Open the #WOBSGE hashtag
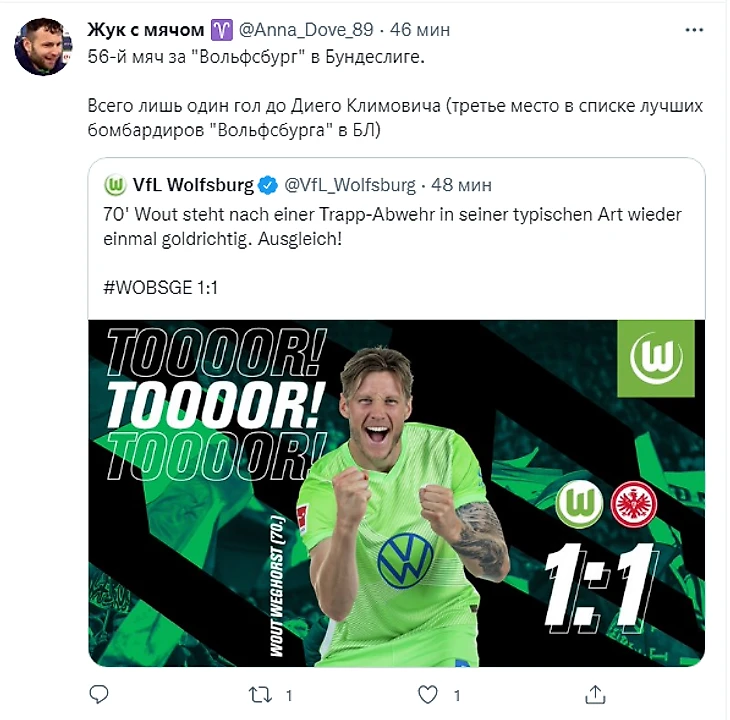The image size is (730, 720). (148, 288)
